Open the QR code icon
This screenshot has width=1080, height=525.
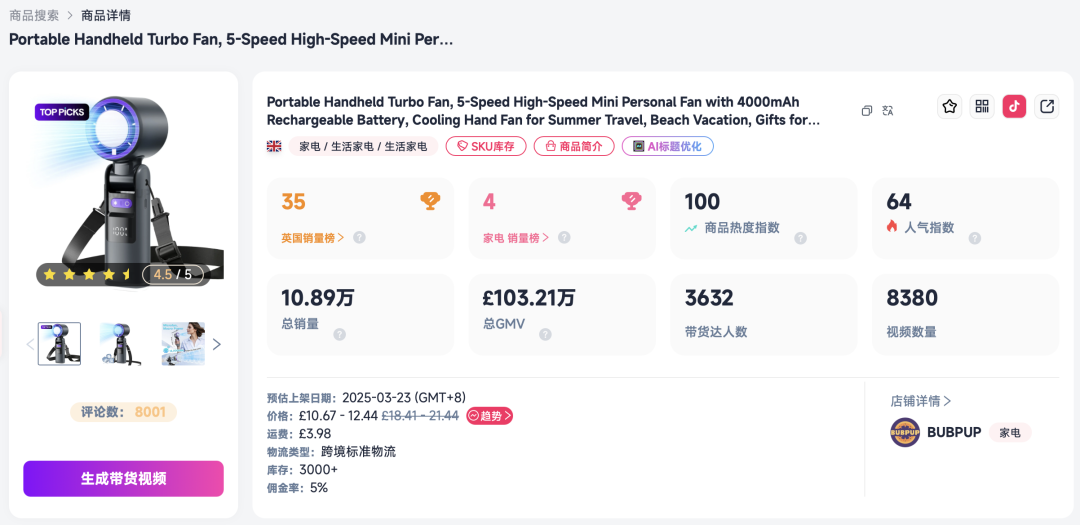tap(982, 106)
